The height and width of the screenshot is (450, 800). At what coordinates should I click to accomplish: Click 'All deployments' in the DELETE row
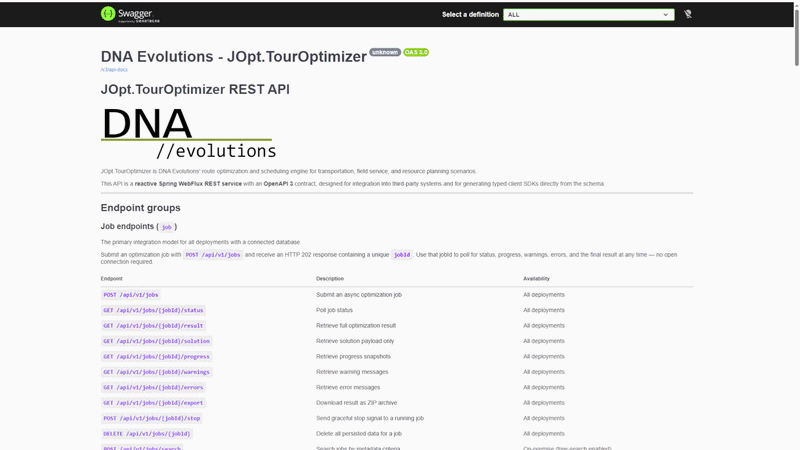[544, 434]
